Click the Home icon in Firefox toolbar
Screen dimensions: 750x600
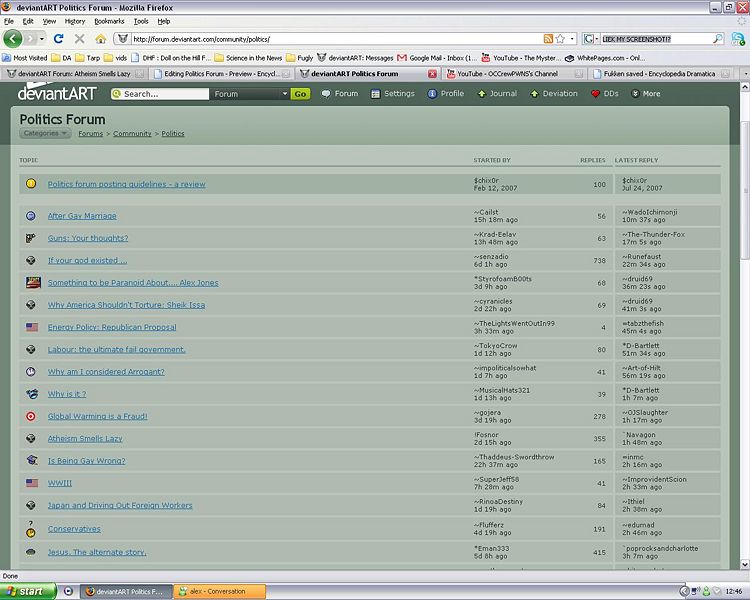101,39
